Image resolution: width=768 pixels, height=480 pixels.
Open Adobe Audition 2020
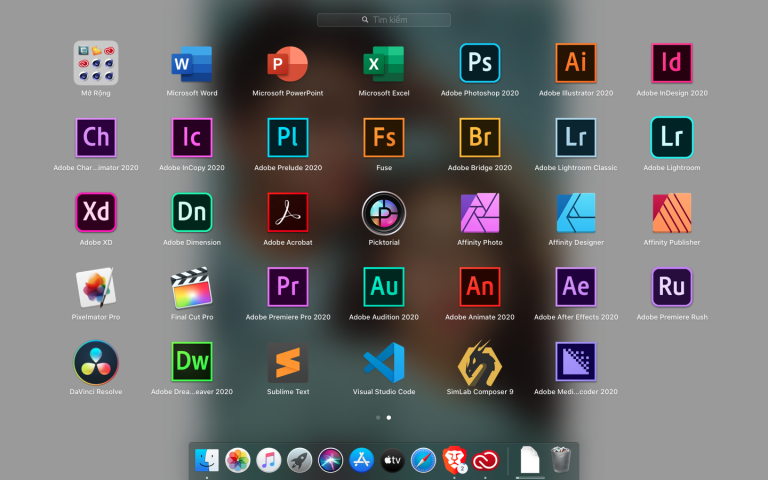(384, 287)
